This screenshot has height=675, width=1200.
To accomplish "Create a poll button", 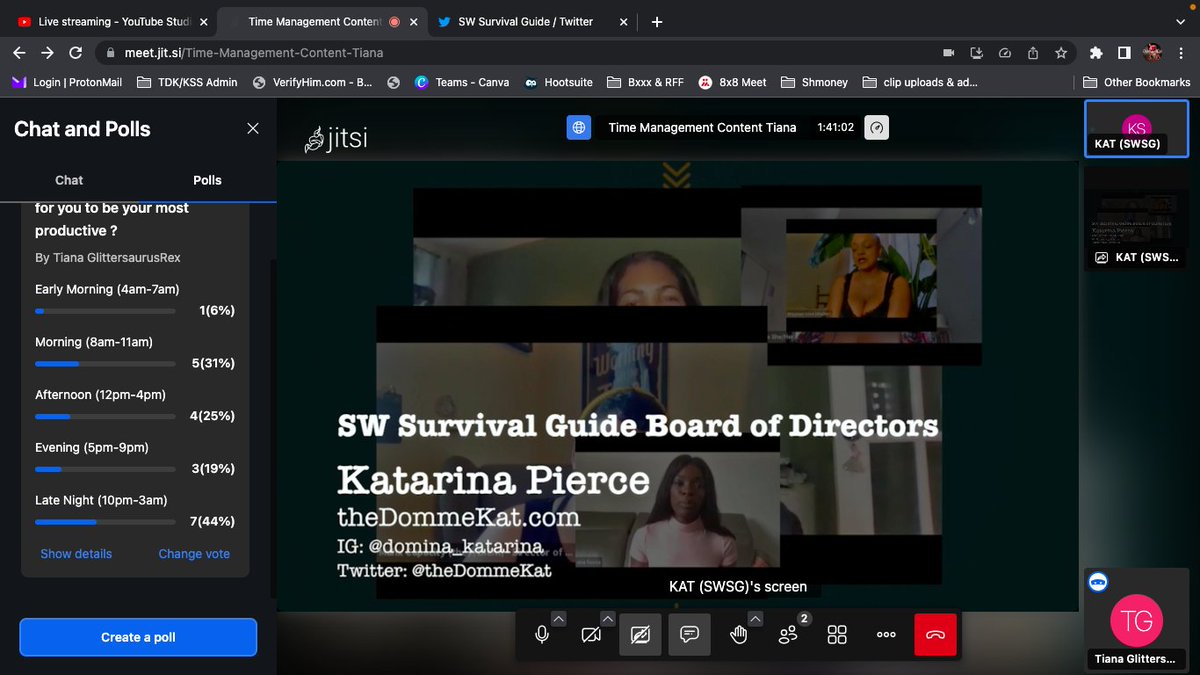I will click(x=138, y=637).
